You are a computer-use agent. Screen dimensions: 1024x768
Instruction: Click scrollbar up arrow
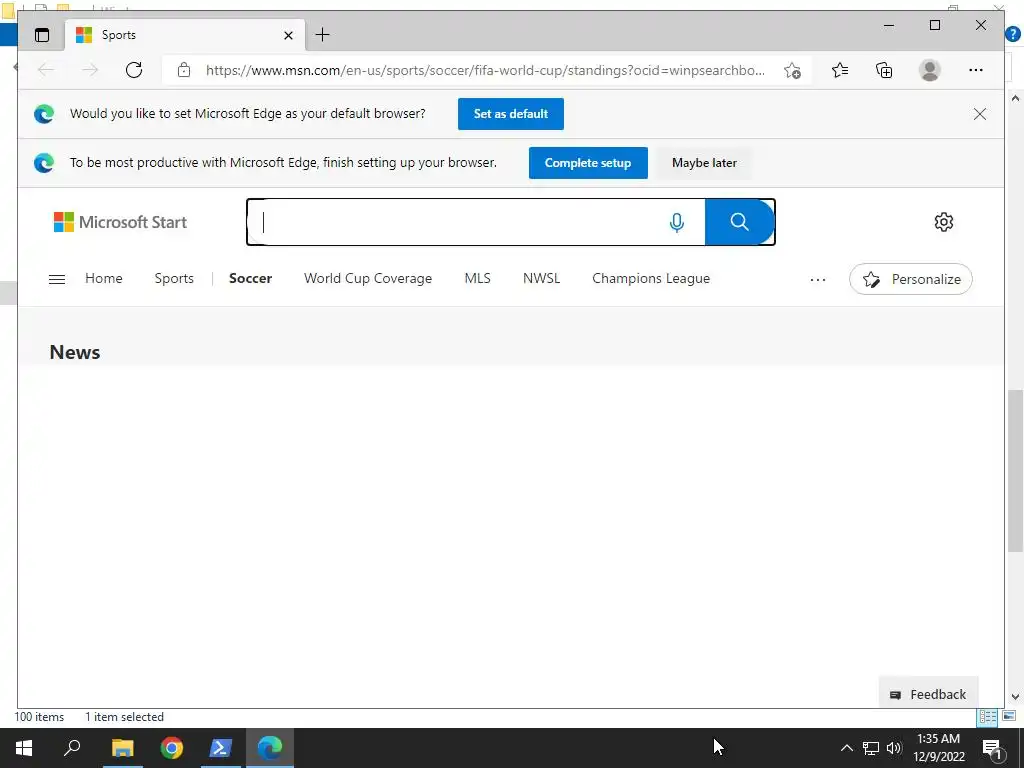coord(1015,99)
